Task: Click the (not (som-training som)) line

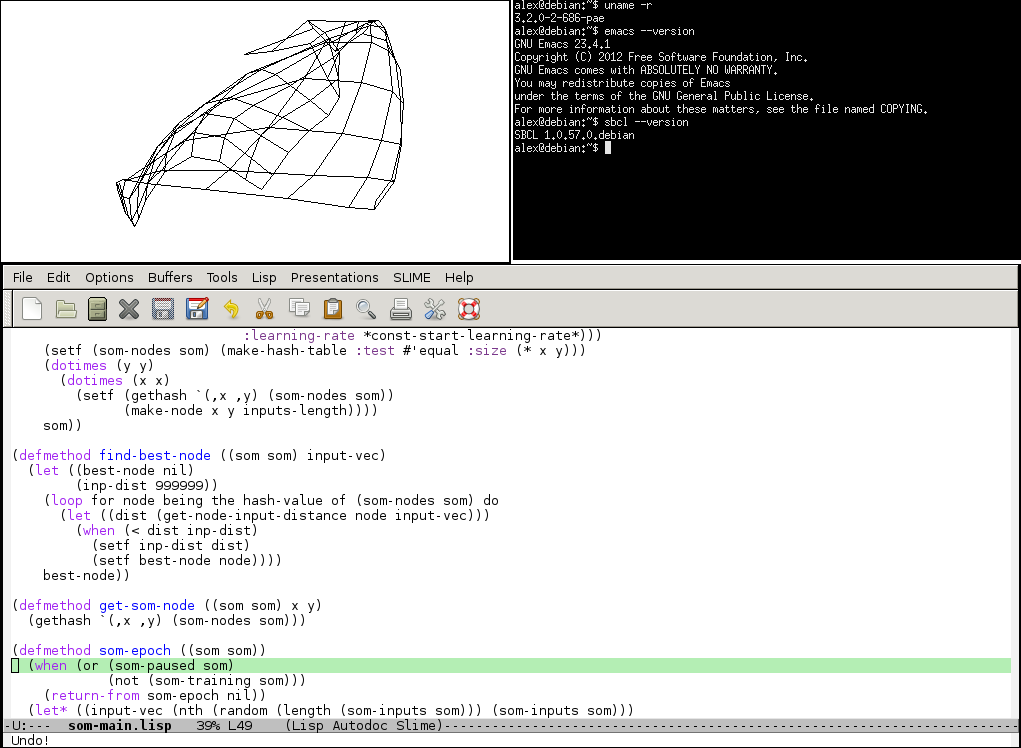Action: click(x=206, y=680)
